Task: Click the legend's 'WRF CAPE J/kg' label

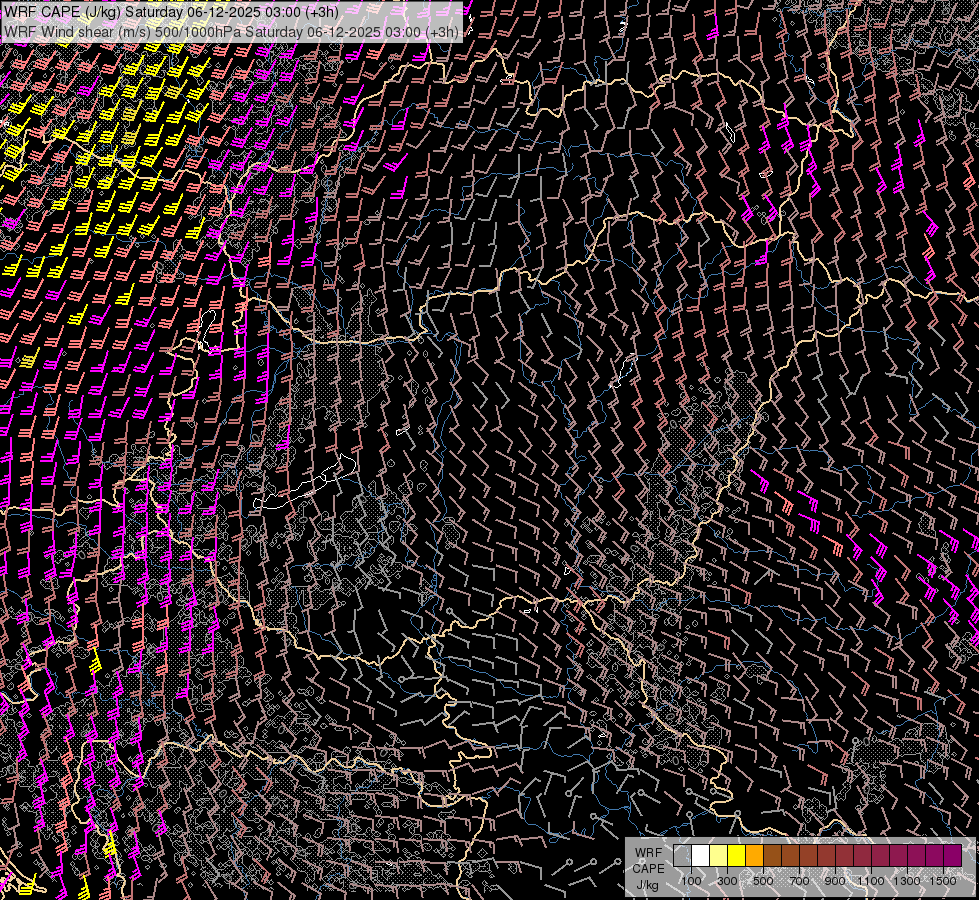Action: (x=647, y=868)
